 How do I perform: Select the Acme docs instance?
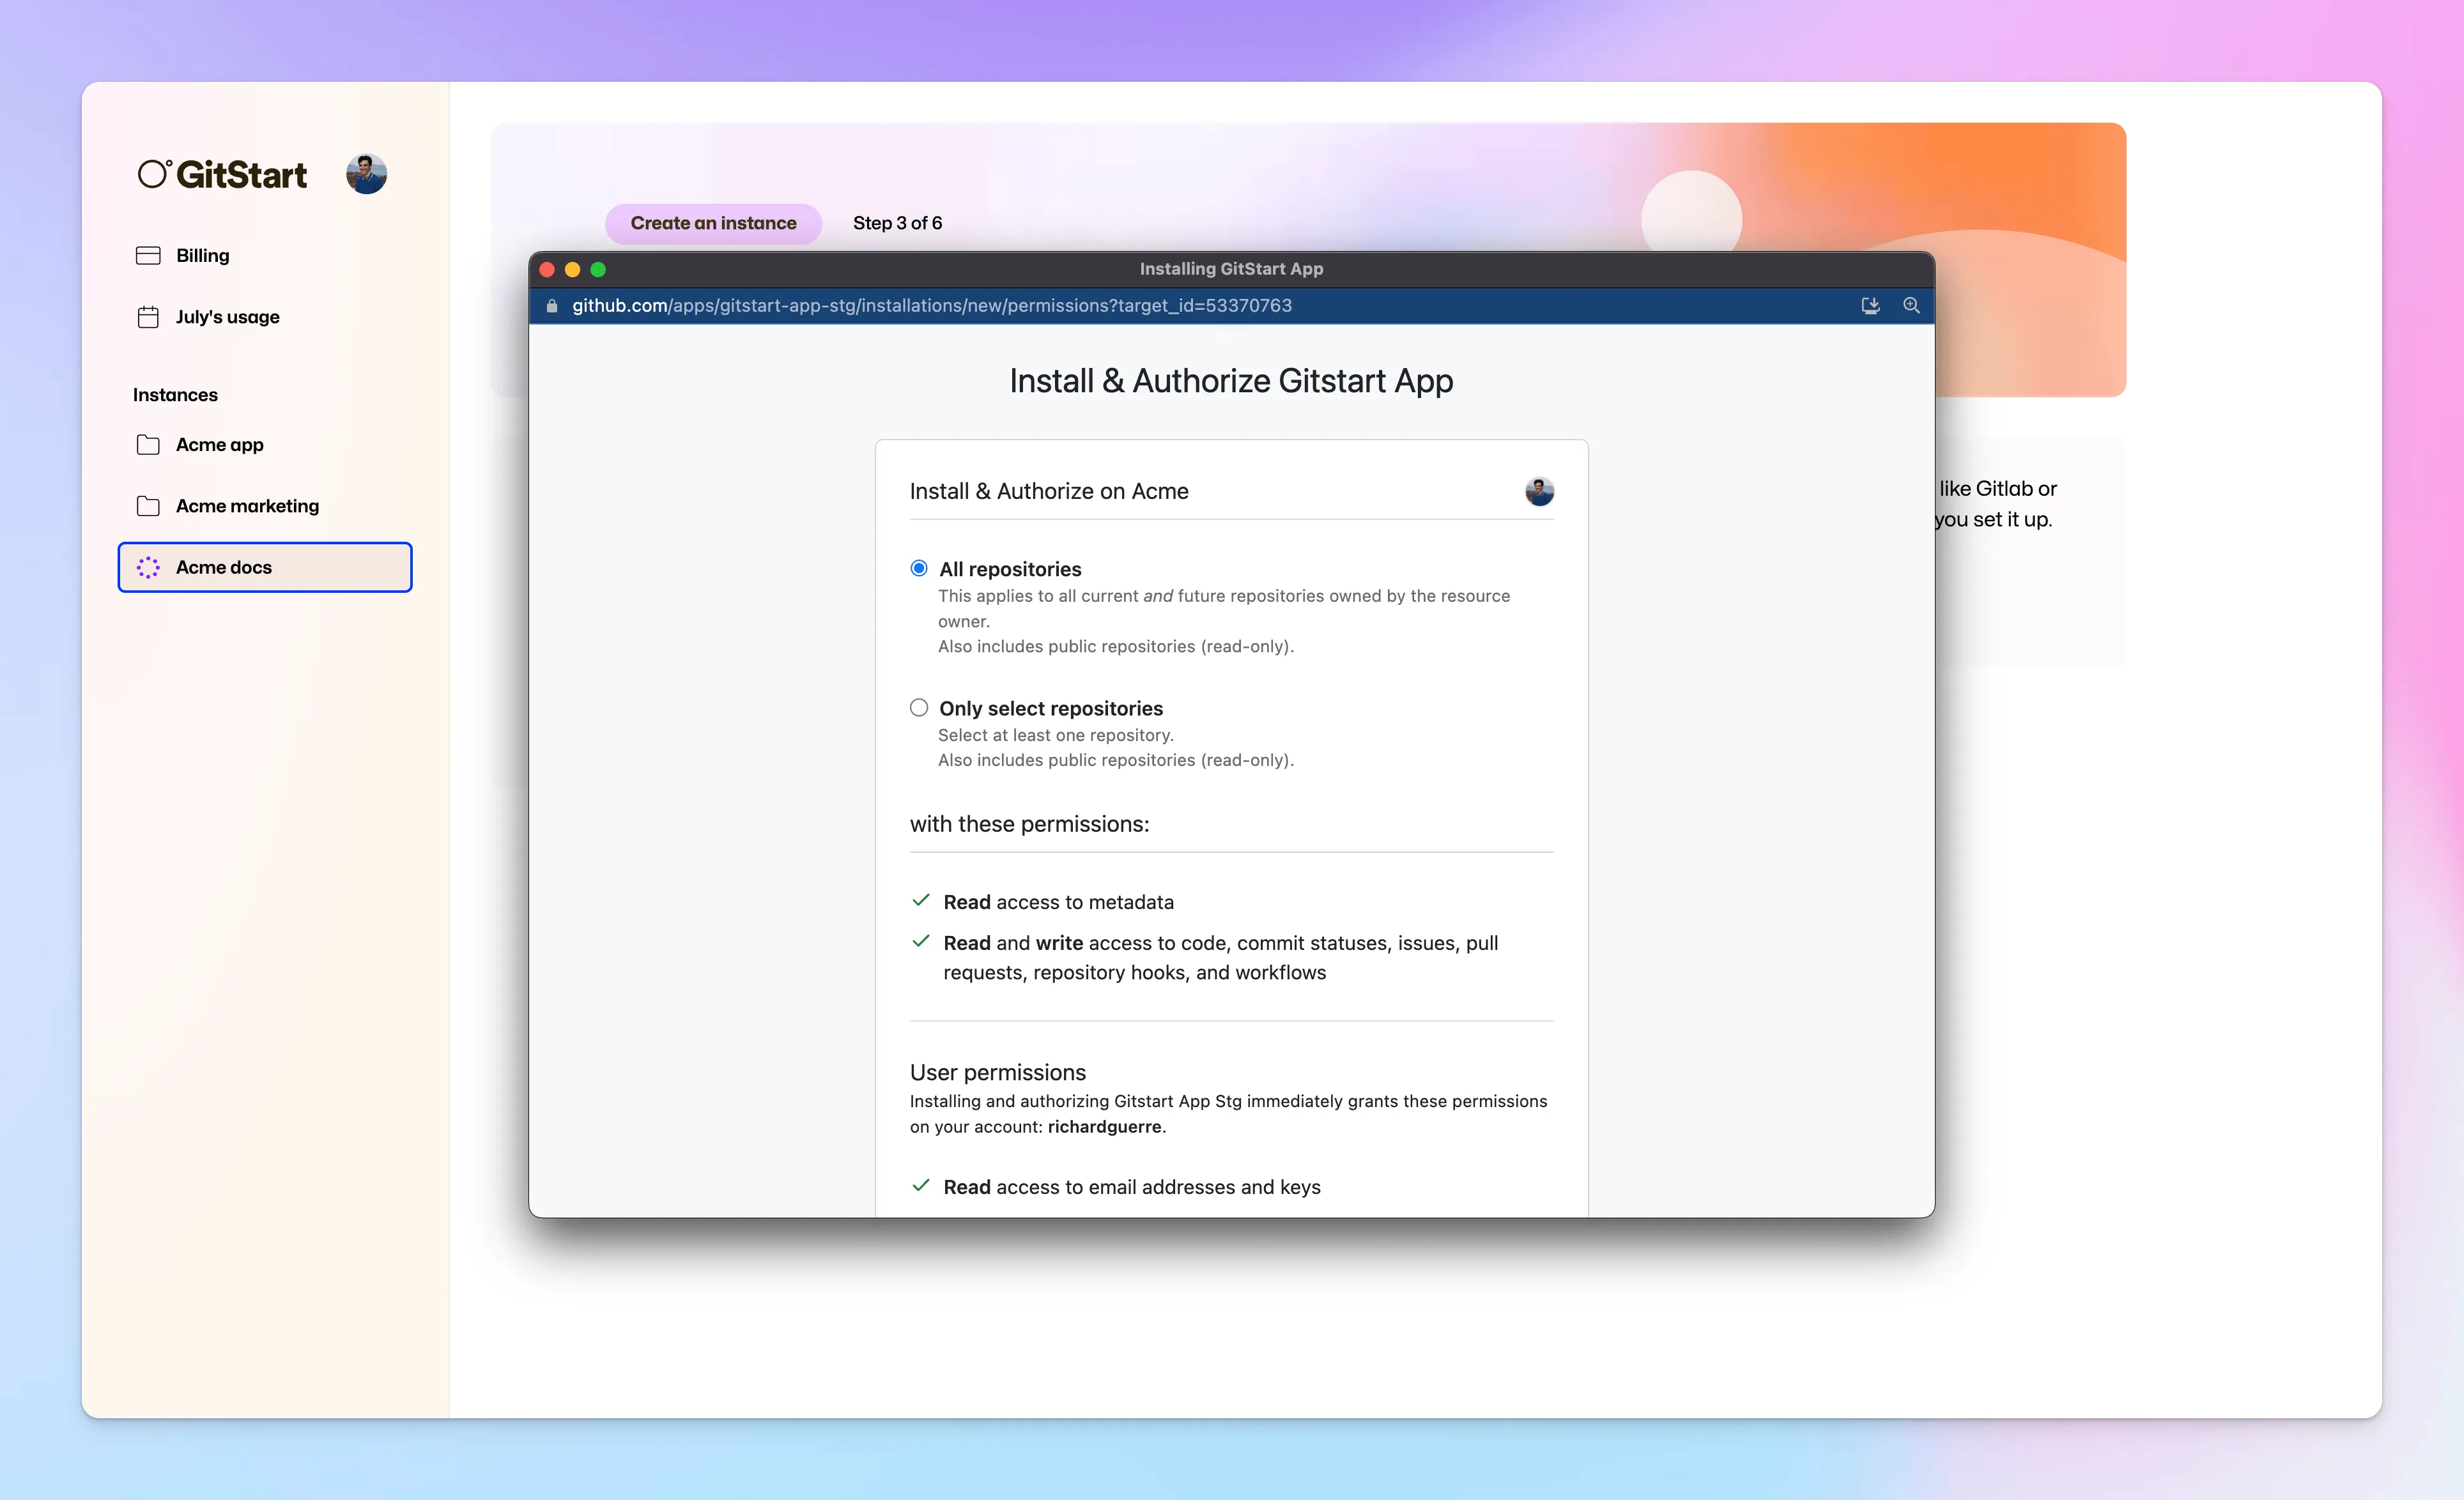224,567
